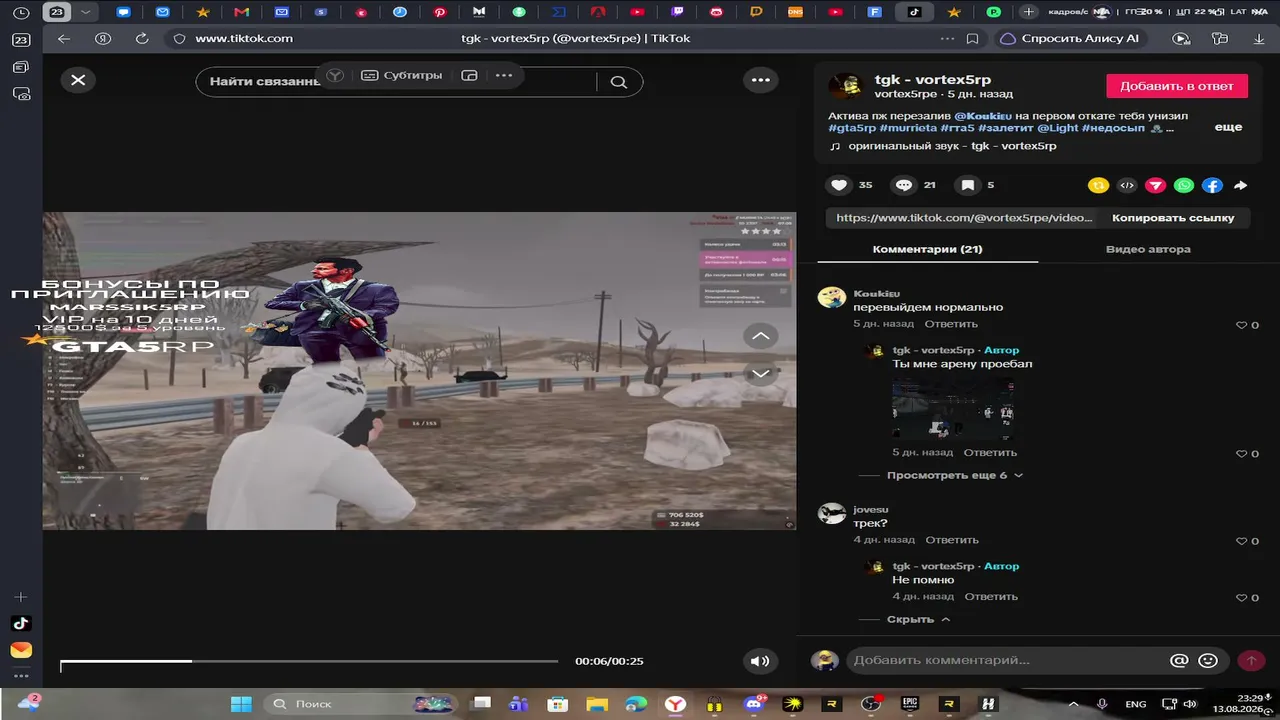
Task: Open comments via the speech bubble icon showing 21
Action: click(904, 185)
